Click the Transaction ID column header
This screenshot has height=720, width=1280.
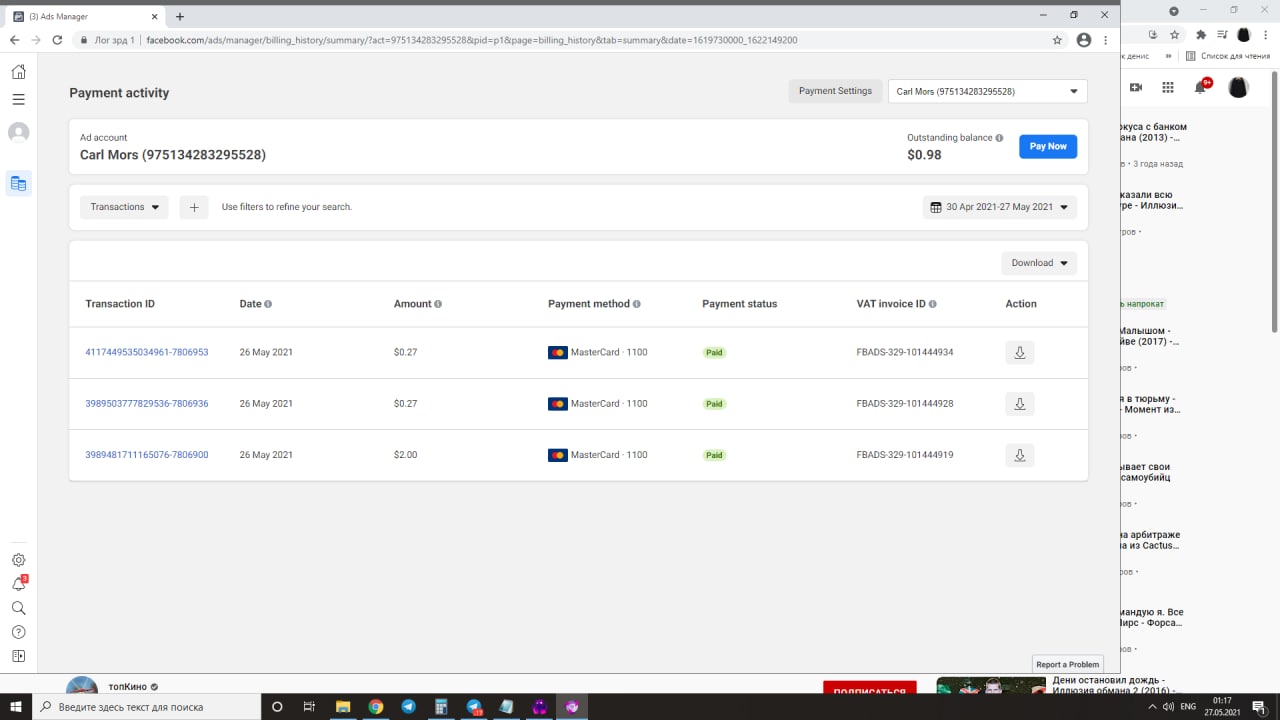[120, 304]
